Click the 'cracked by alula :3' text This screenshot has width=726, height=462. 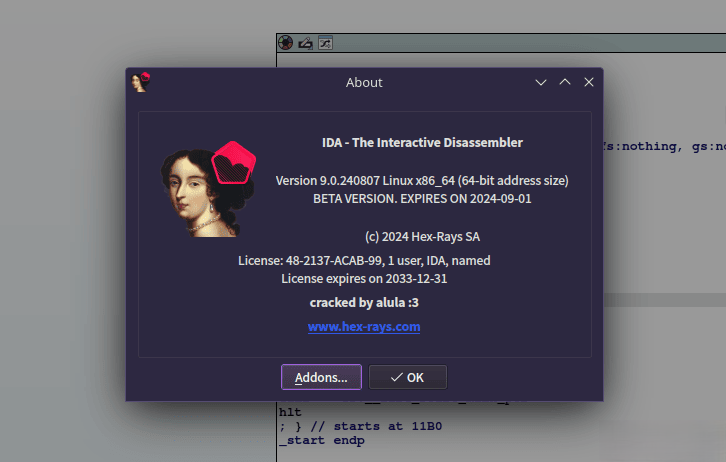click(364, 302)
